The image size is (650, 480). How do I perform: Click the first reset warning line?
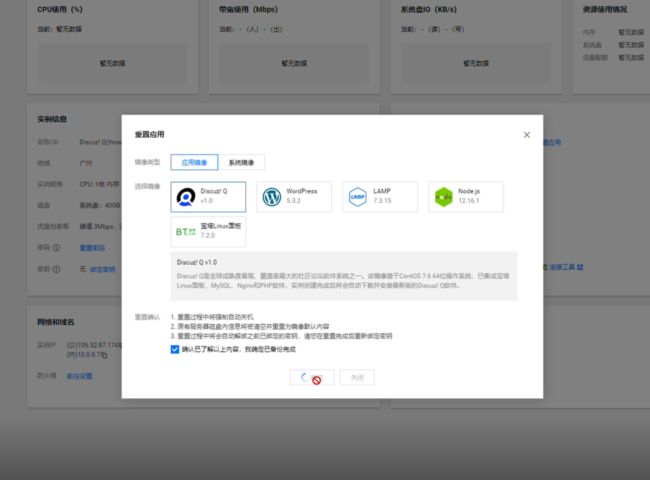click(212, 317)
